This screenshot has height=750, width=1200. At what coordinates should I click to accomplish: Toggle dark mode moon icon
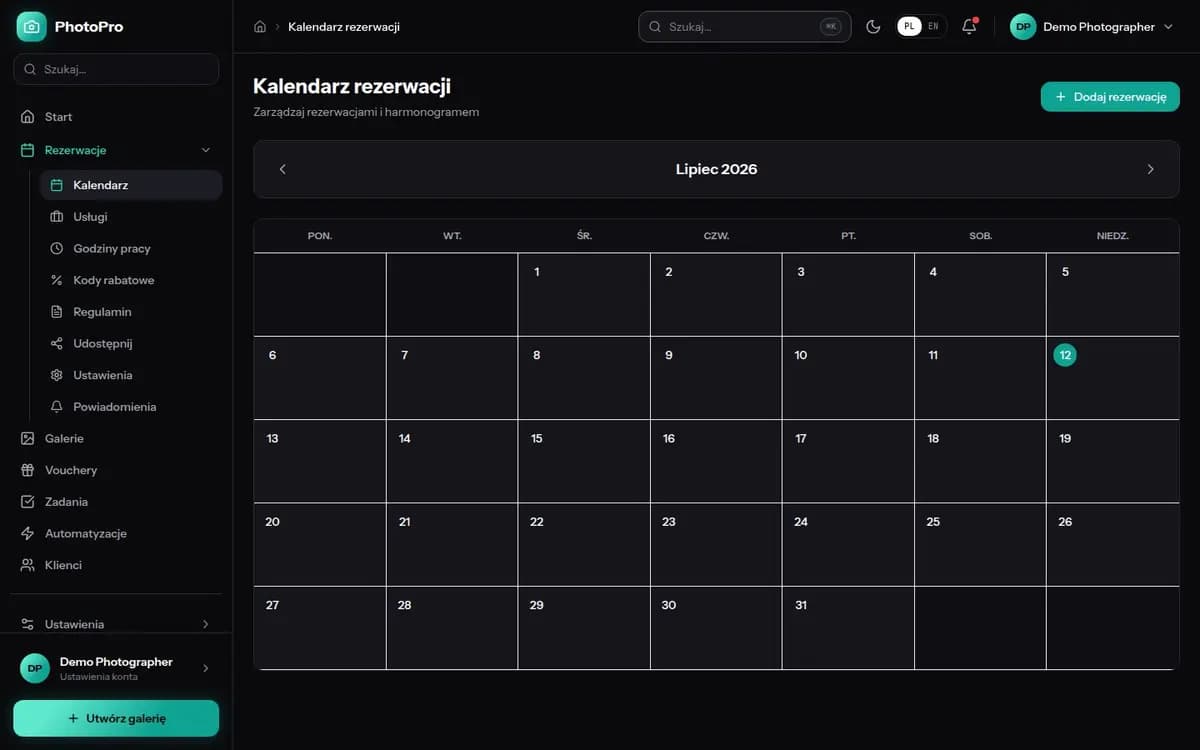[873, 27]
